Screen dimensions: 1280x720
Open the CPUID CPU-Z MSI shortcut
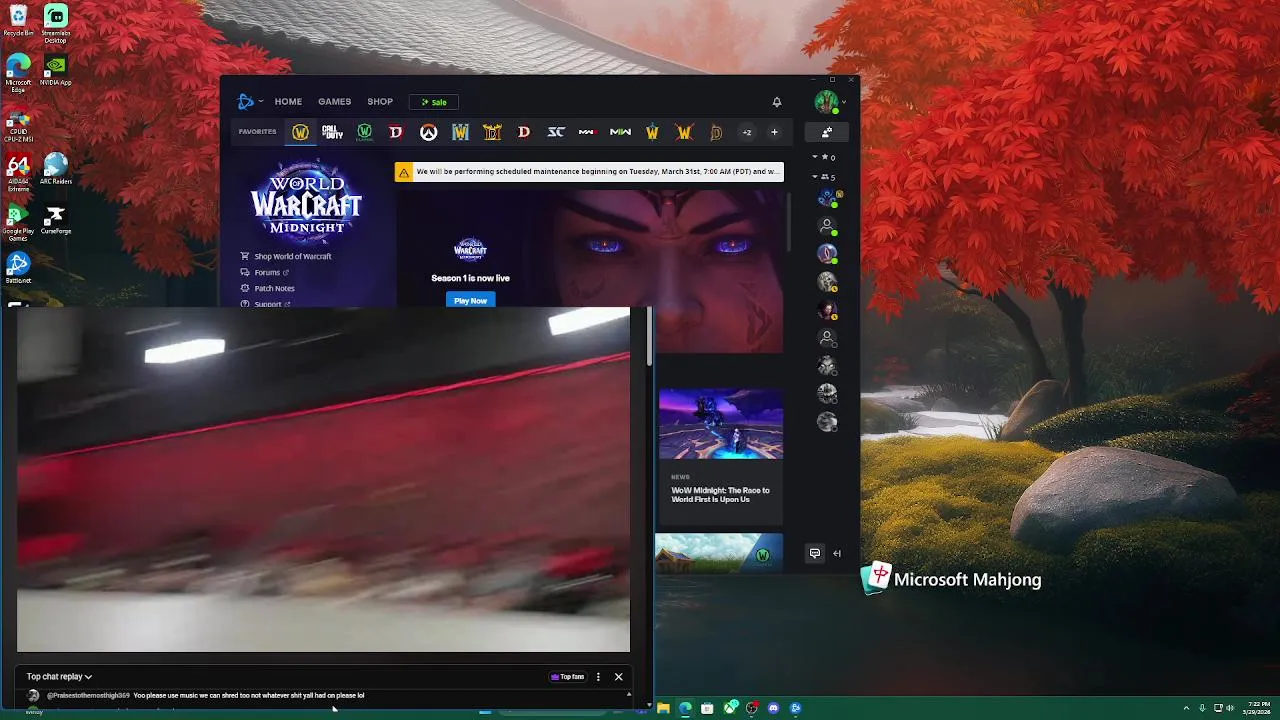click(x=18, y=123)
